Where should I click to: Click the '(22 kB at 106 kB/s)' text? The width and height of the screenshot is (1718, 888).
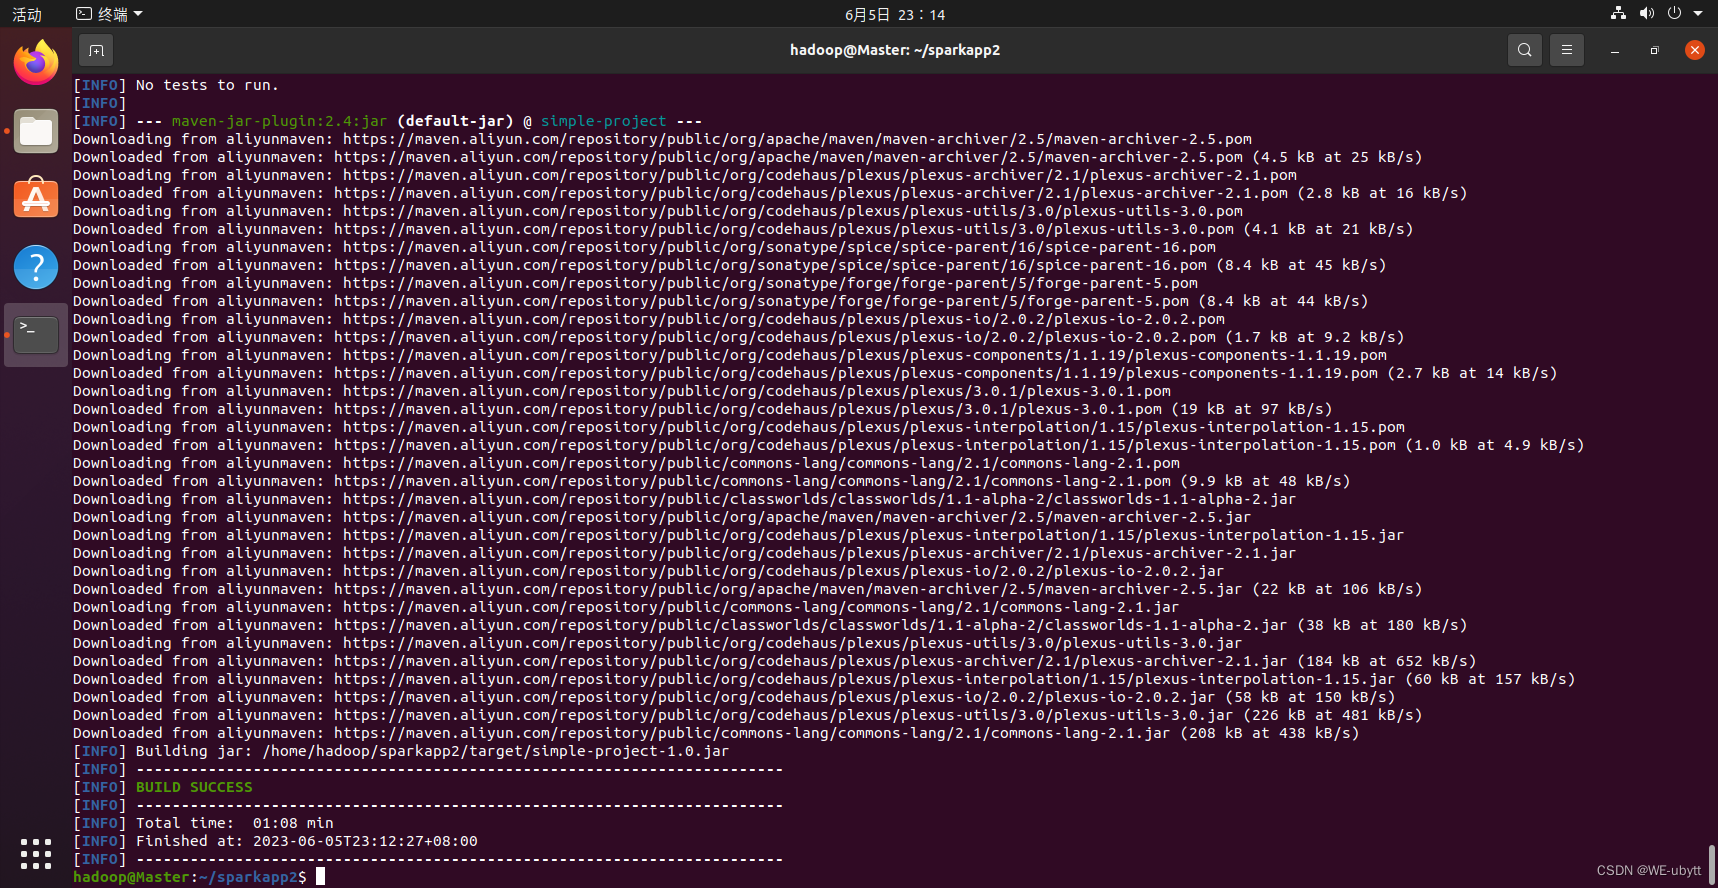[x=1337, y=589]
